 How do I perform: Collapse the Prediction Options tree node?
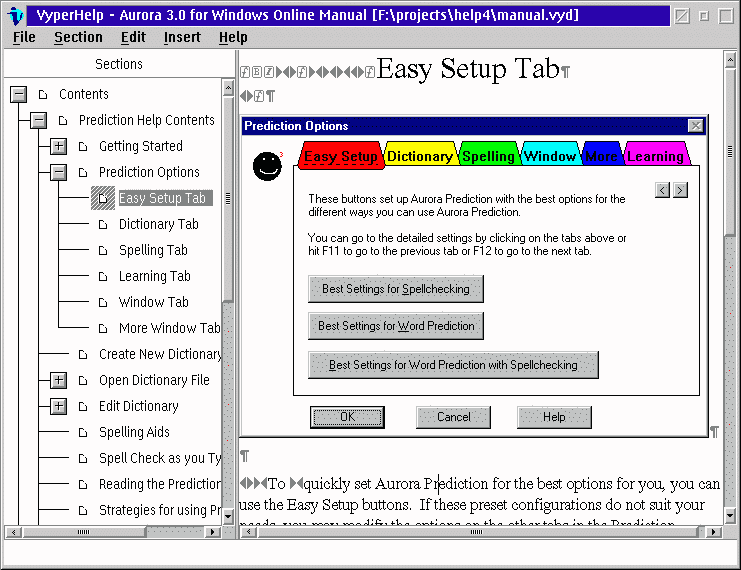pyautogui.click(x=58, y=172)
